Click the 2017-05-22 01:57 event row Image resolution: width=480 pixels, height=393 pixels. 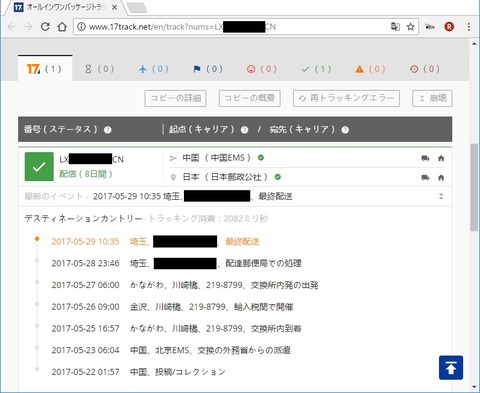138,372
